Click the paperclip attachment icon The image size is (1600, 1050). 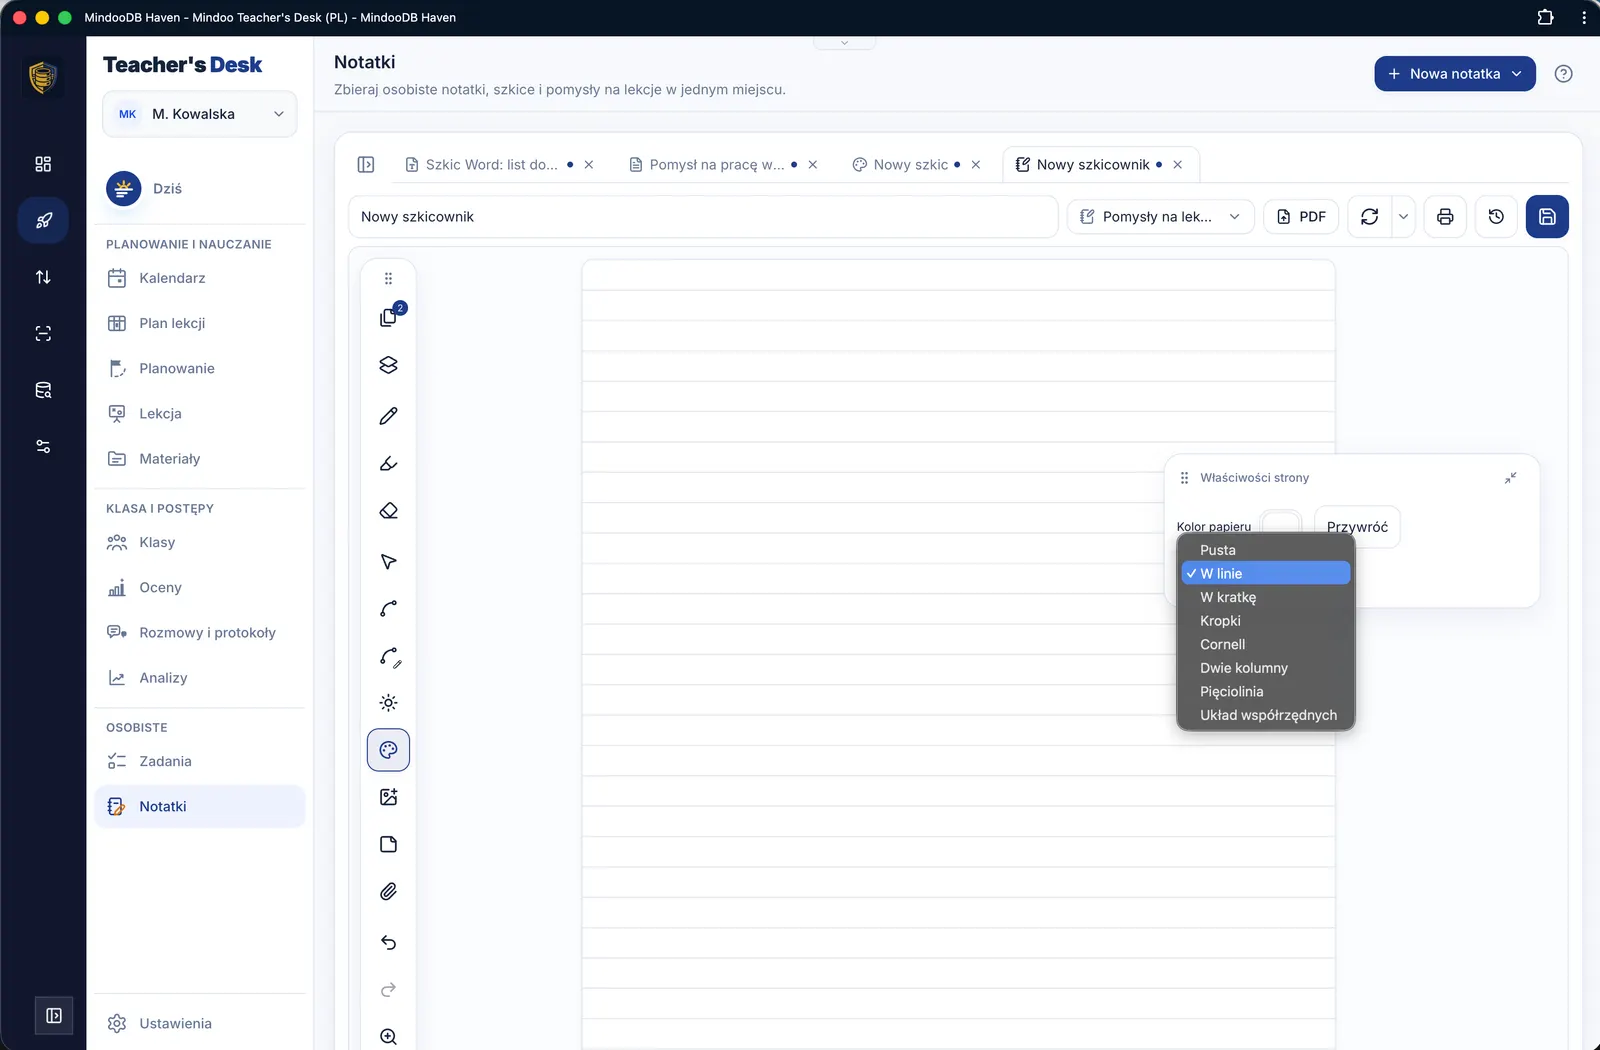(389, 891)
